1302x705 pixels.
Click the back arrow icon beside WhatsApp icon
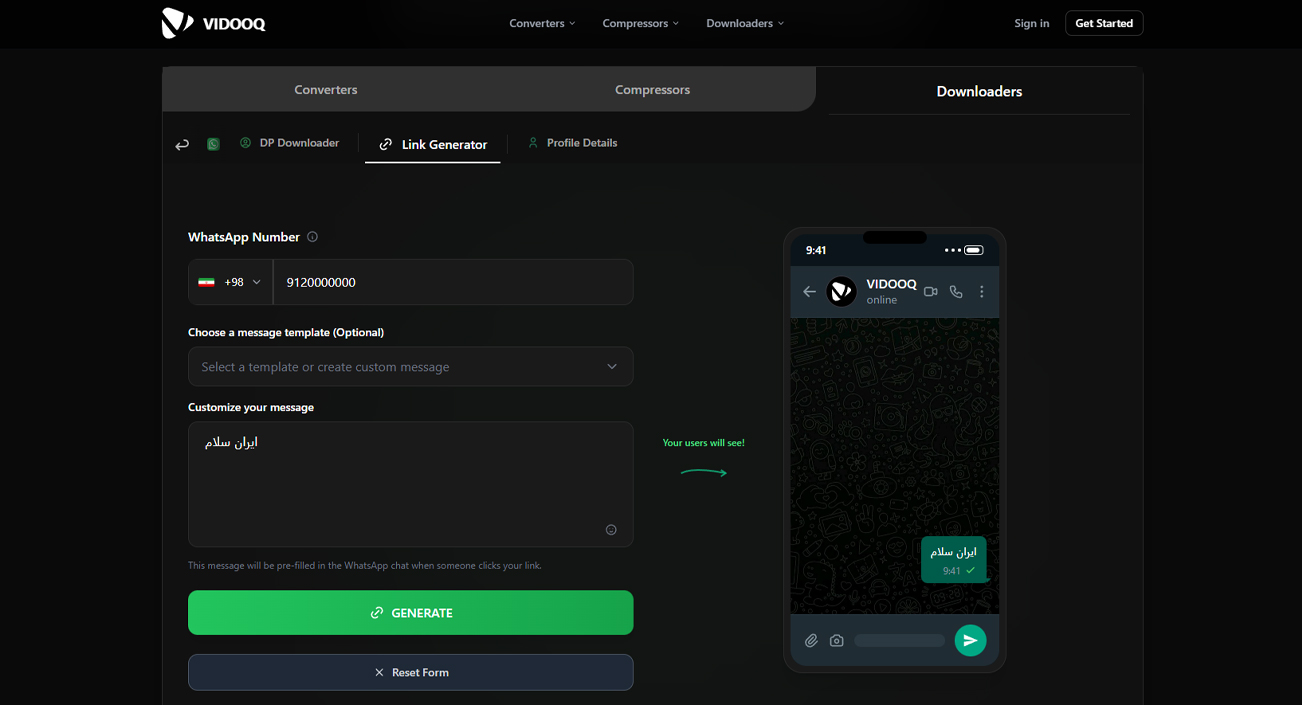point(182,145)
